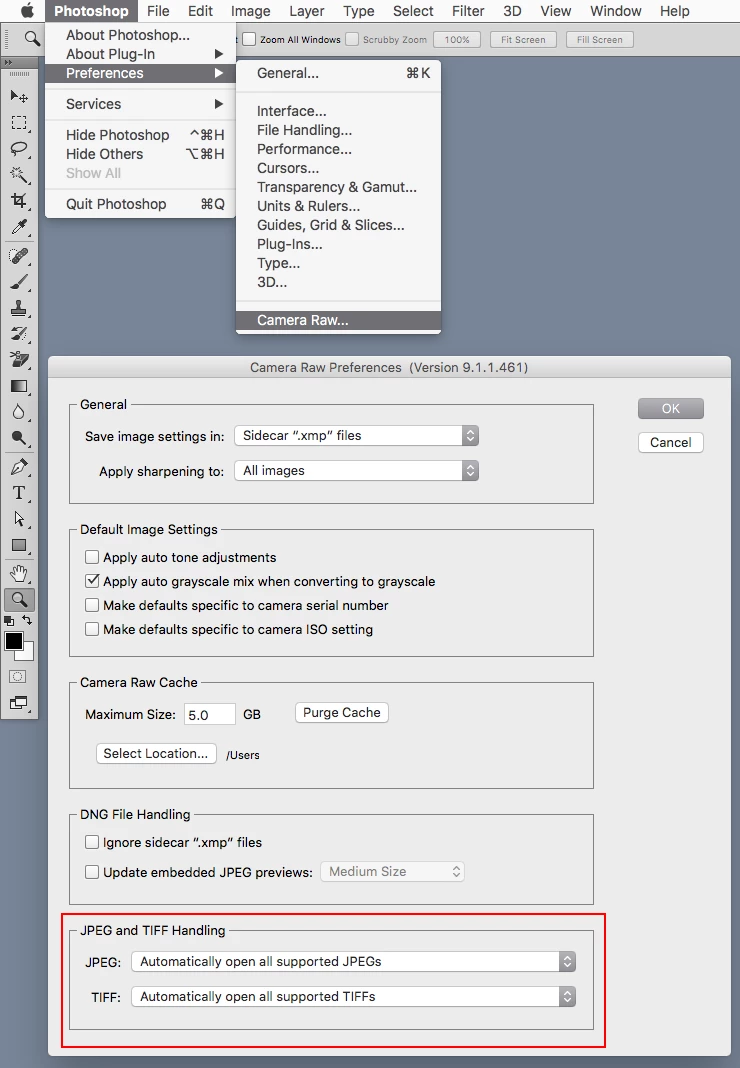Open the Apple menu
Image resolution: width=740 pixels, height=1068 pixels.
[27, 11]
